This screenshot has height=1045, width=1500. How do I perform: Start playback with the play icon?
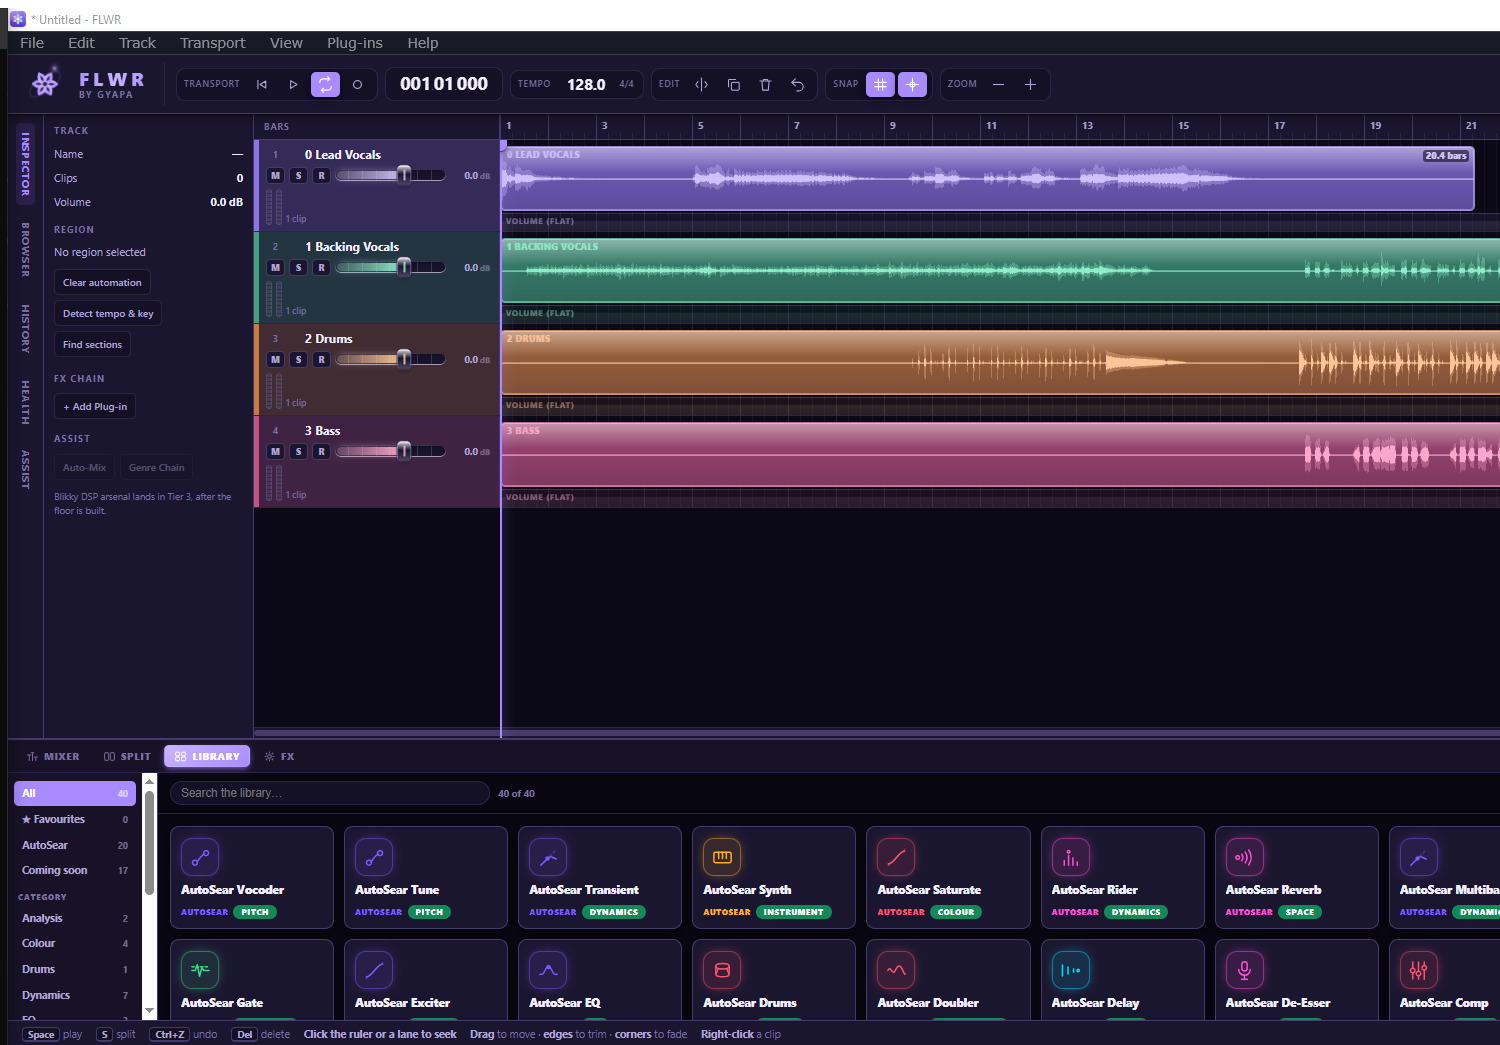[x=294, y=85]
